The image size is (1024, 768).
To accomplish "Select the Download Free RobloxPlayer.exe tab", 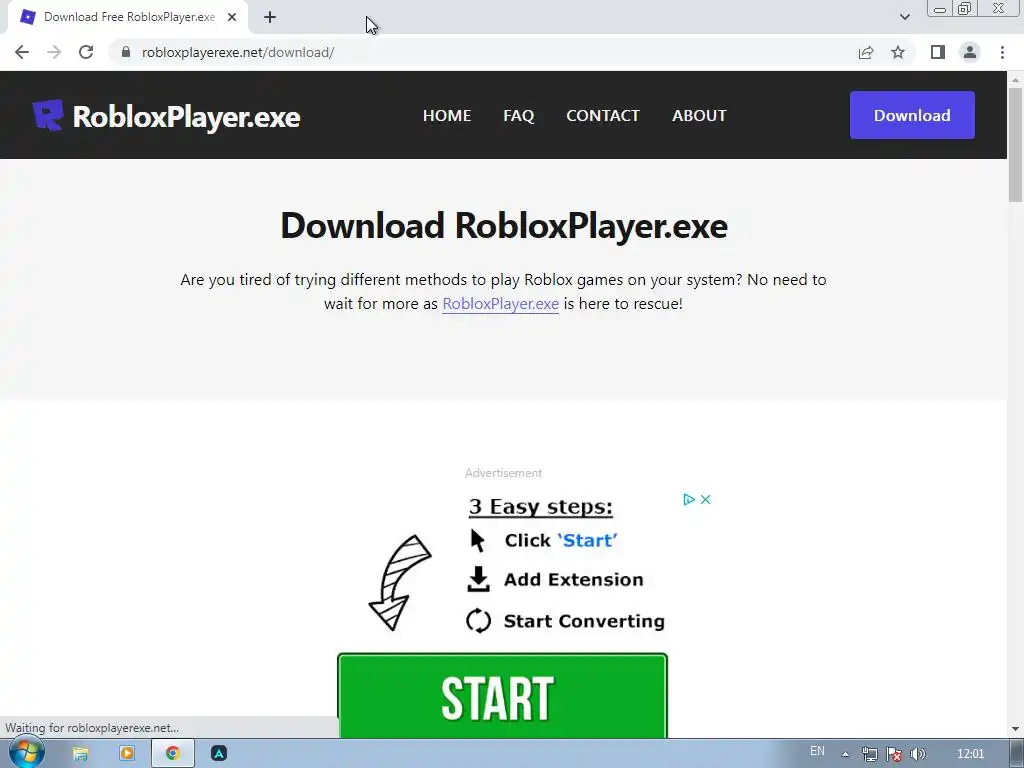I will pos(129,18).
